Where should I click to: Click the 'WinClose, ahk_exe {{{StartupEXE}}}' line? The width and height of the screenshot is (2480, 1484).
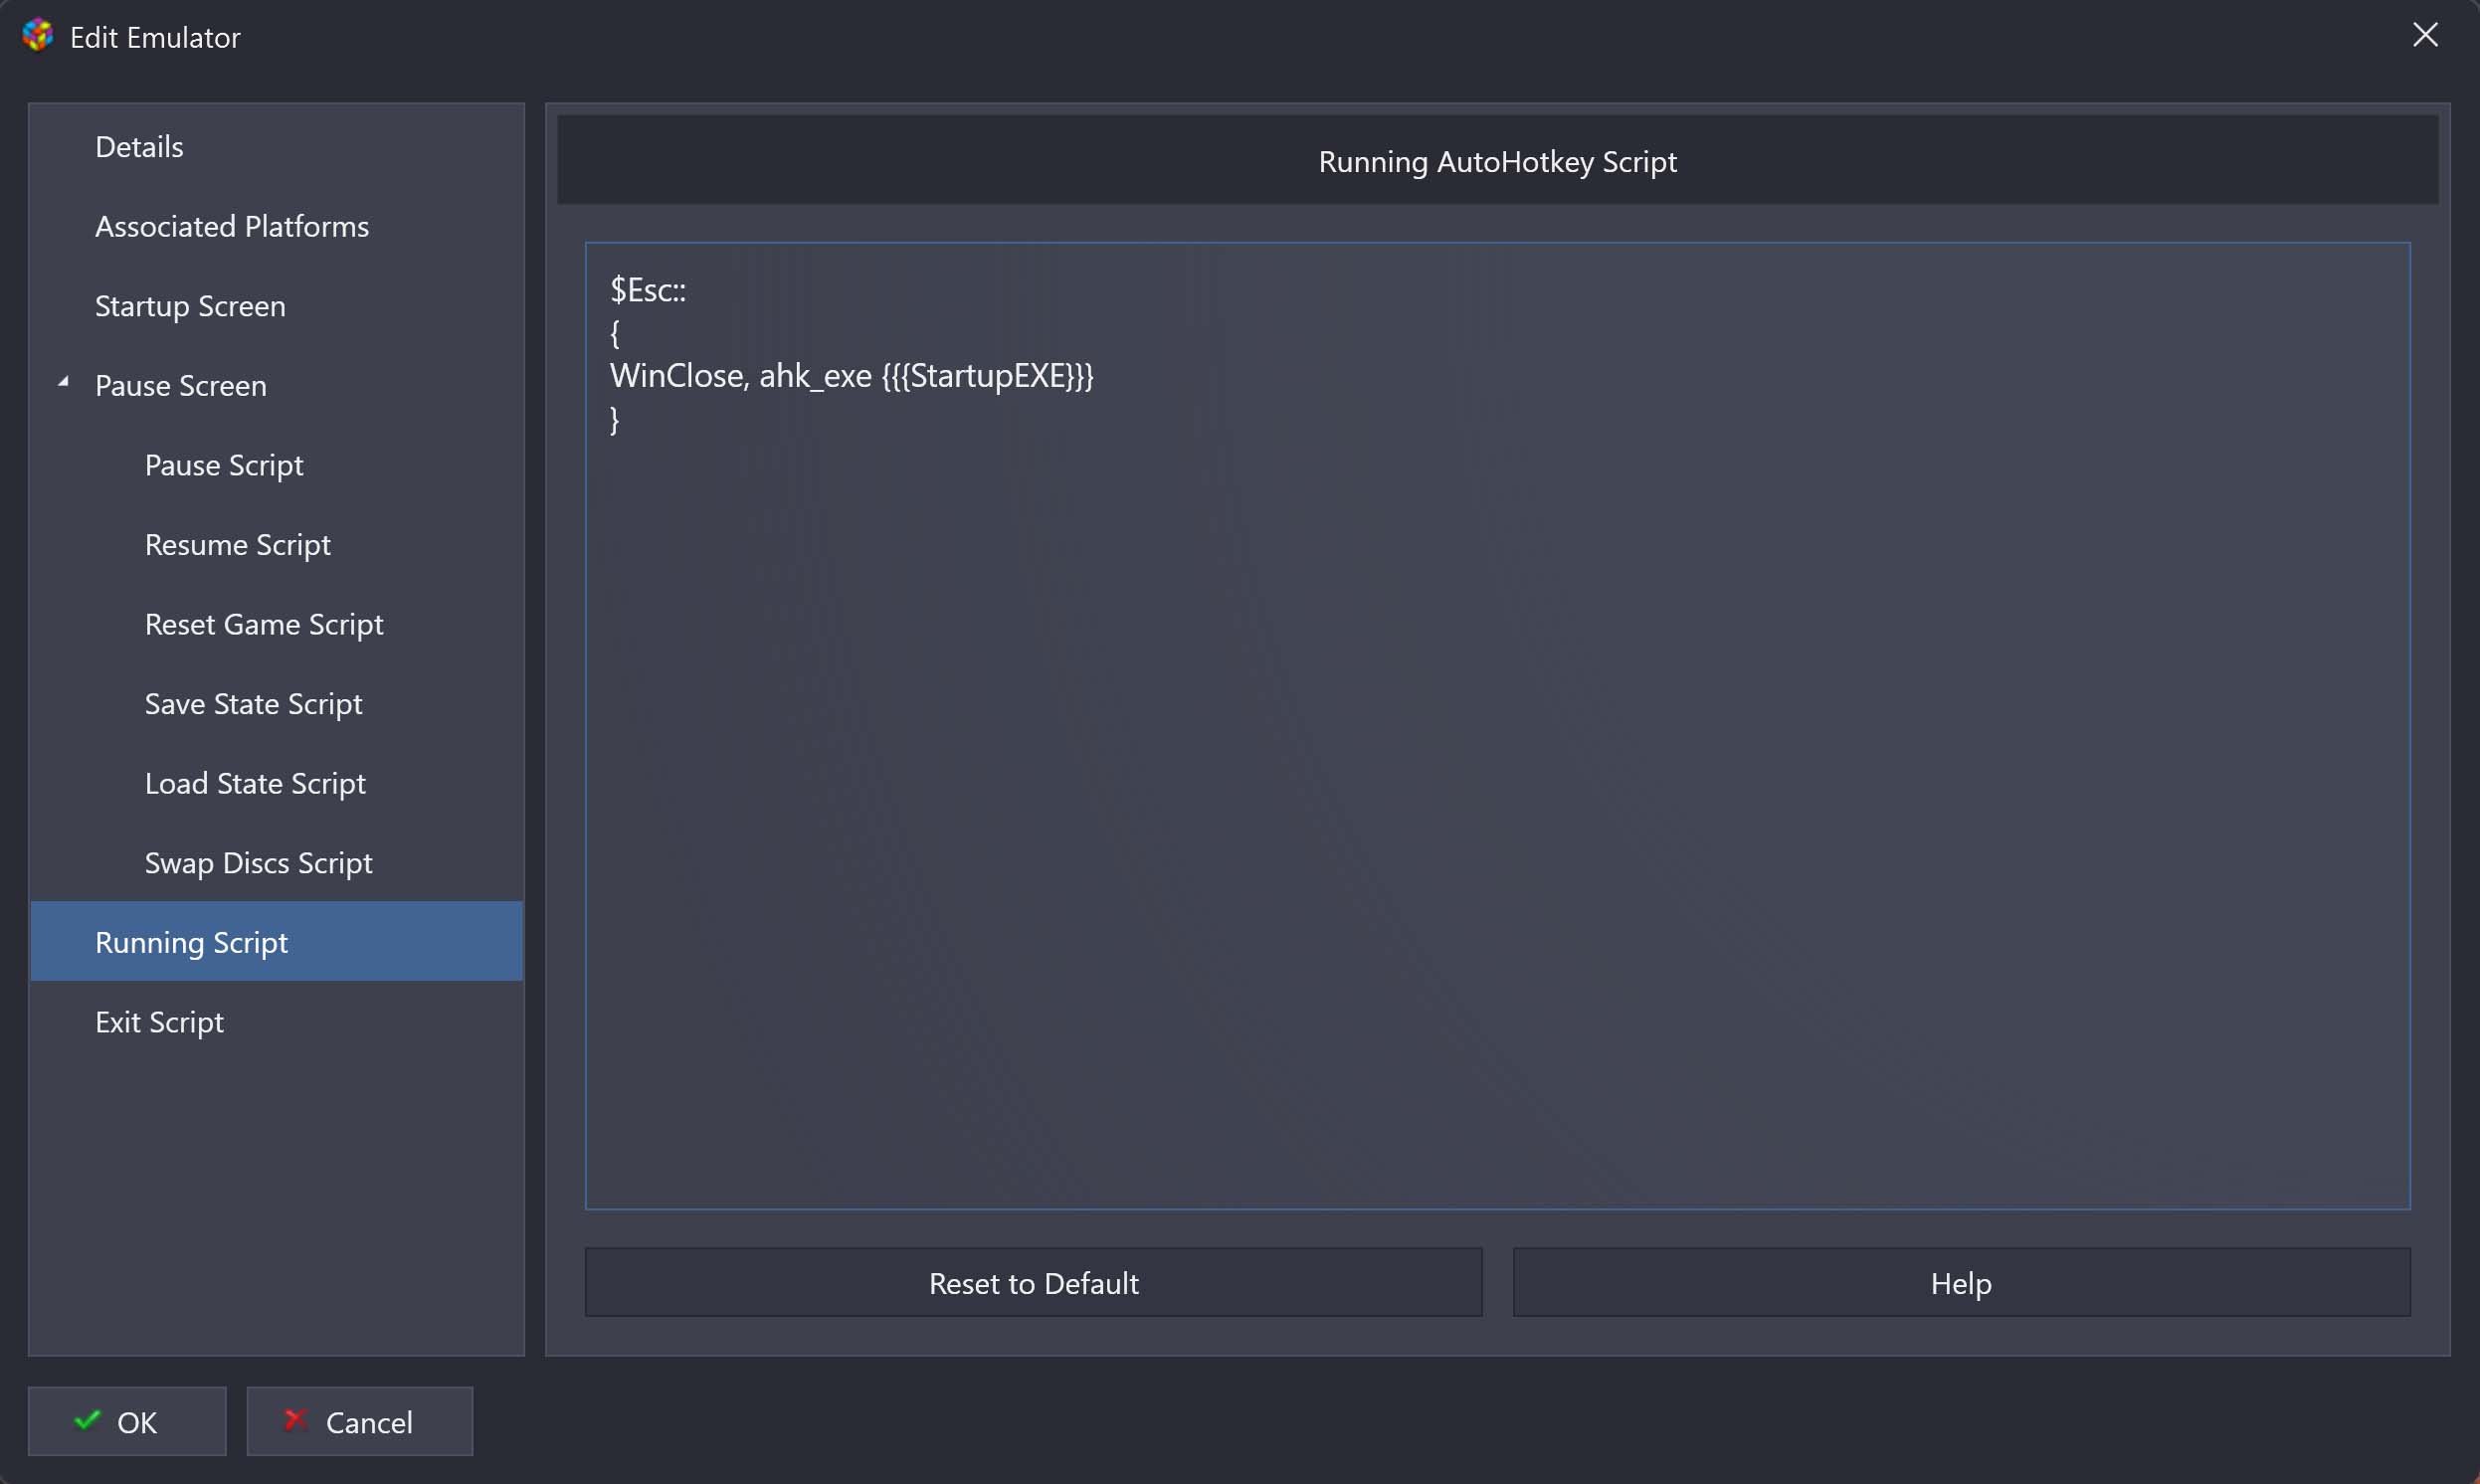tap(851, 376)
